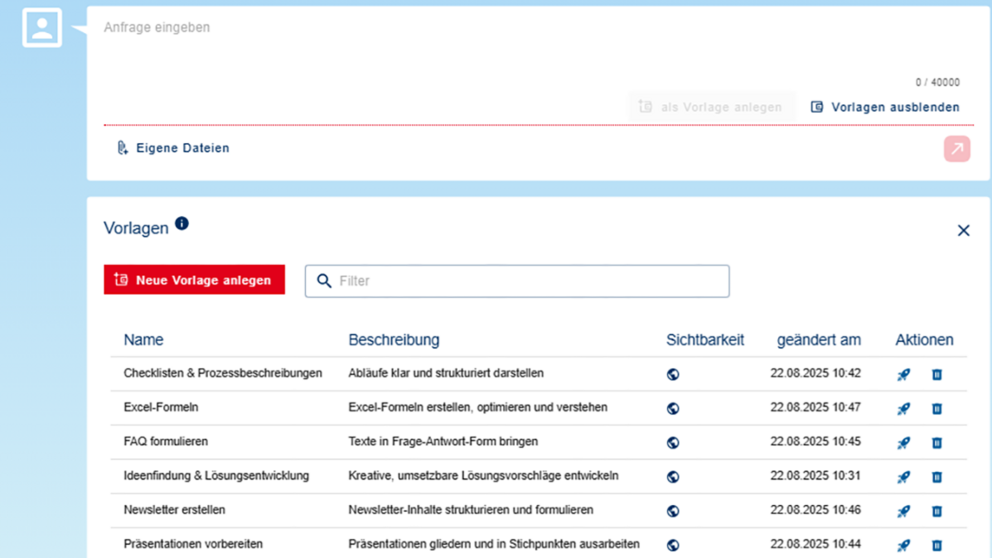Click description 'Präsentationen gliedern und in Stichpunkten ausarbeiten'
The width and height of the screenshot is (992, 558).
[494, 544]
